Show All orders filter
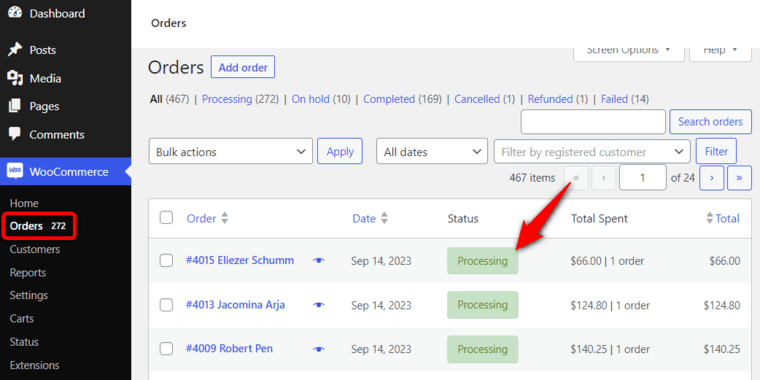This screenshot has width=760, height=380. 156,99
